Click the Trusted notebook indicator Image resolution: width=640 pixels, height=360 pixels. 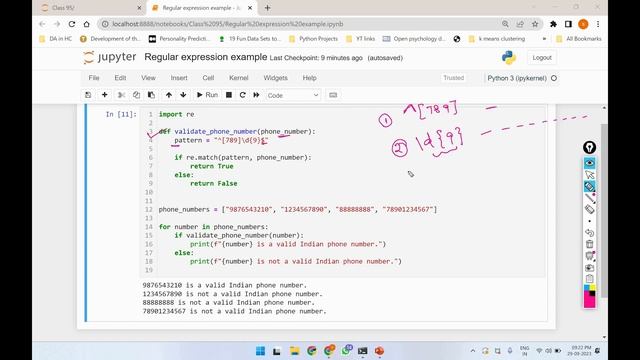coord(454,78)
